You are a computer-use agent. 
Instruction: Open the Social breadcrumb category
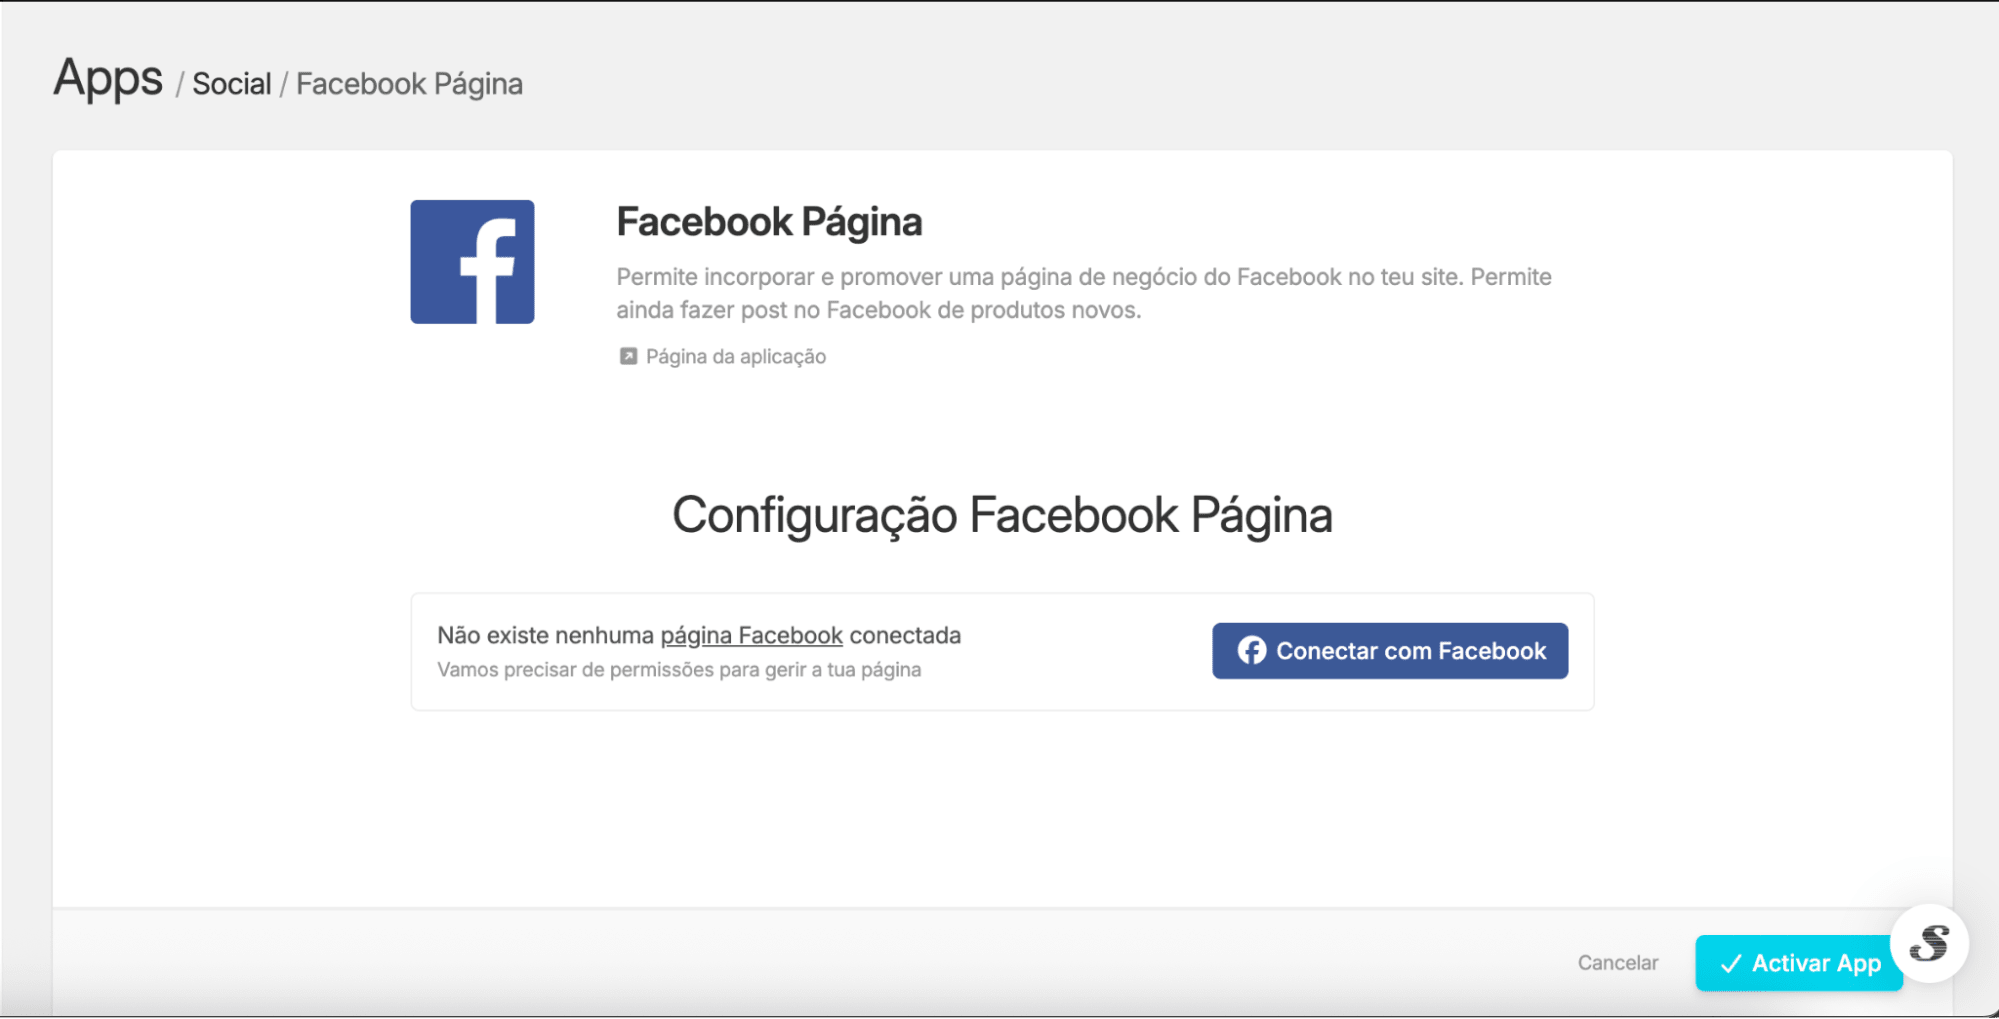pos(231,84)
